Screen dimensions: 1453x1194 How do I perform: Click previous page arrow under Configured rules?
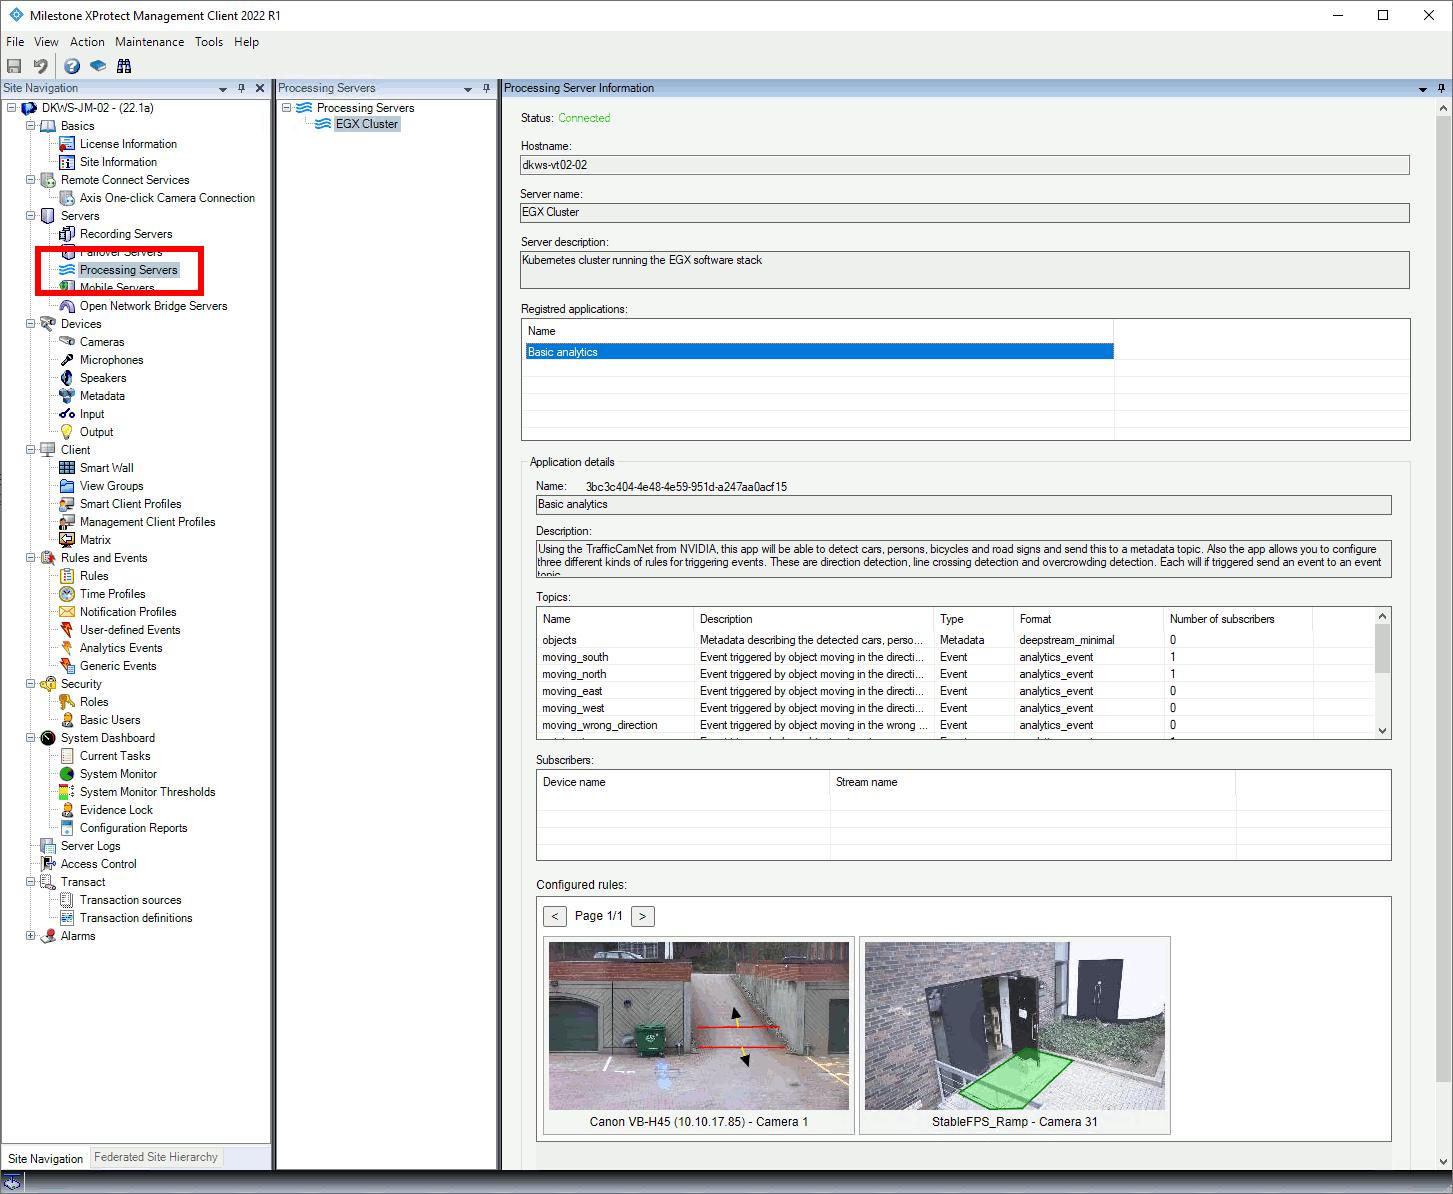(x=555, y=916)
